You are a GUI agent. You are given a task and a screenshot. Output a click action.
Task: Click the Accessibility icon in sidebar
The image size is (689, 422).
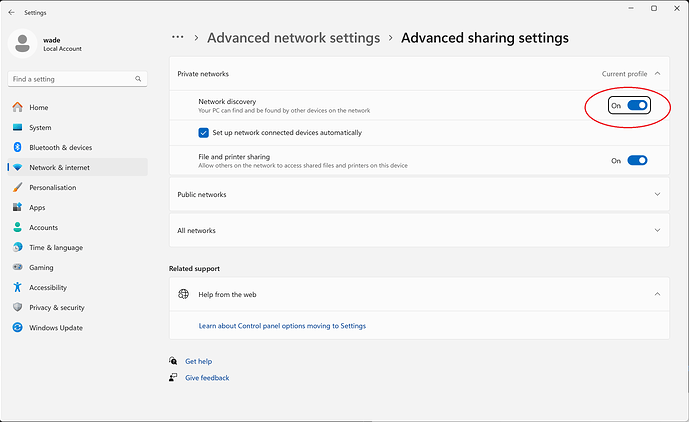[x=18, y=287]
